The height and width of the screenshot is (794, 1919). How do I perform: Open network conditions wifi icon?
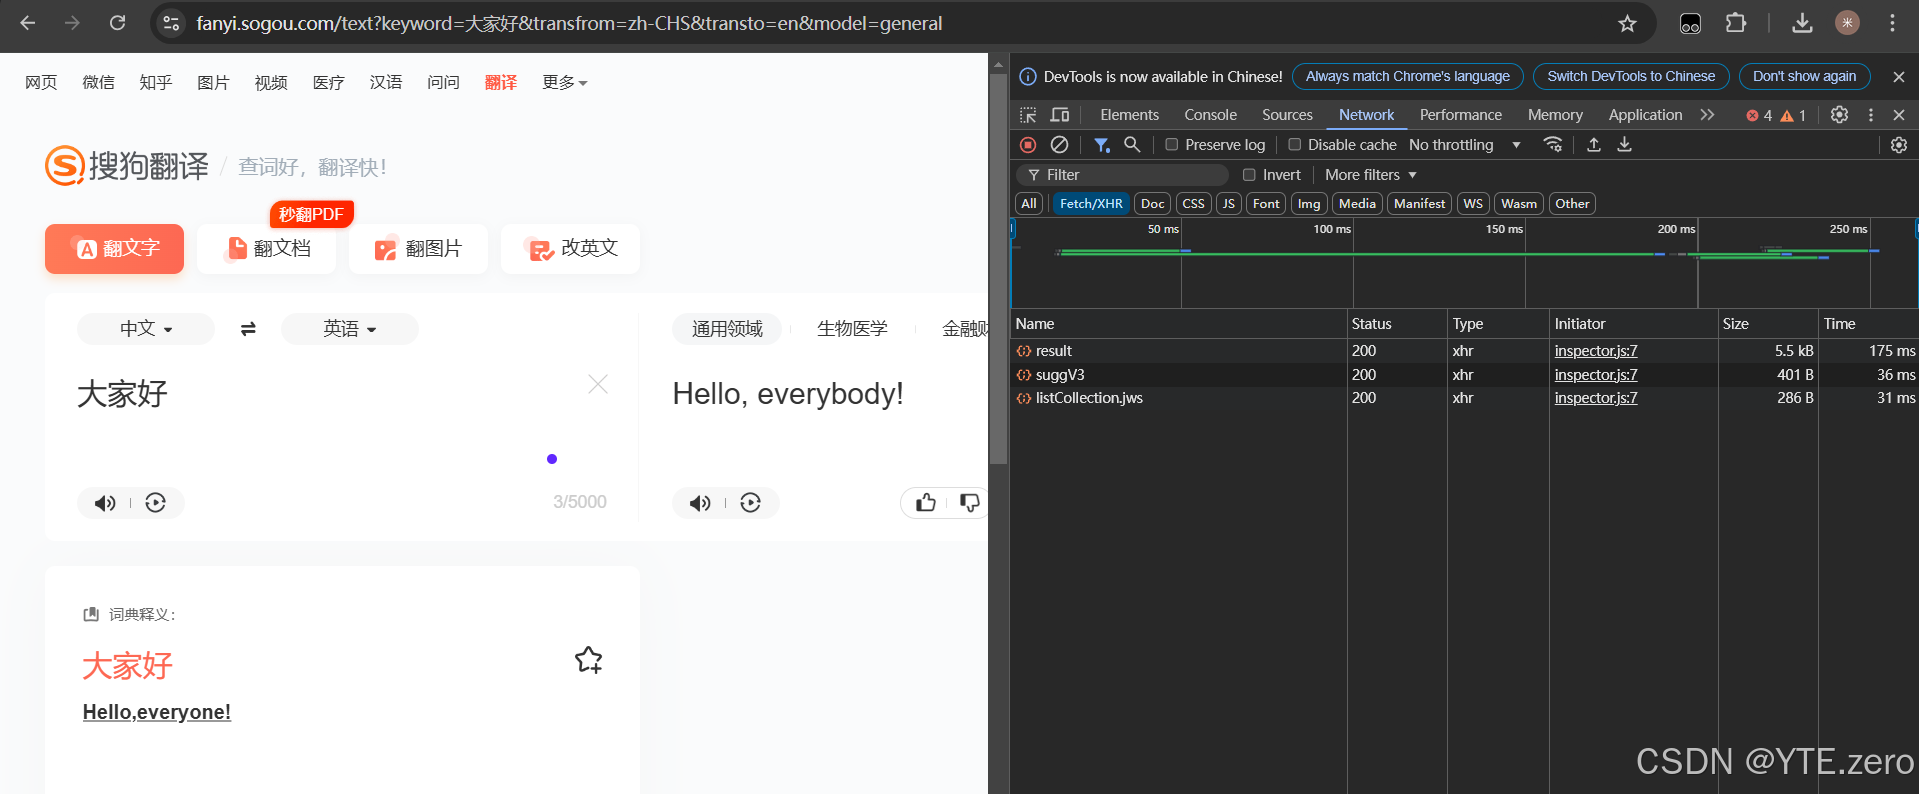tap(1553, 145)
